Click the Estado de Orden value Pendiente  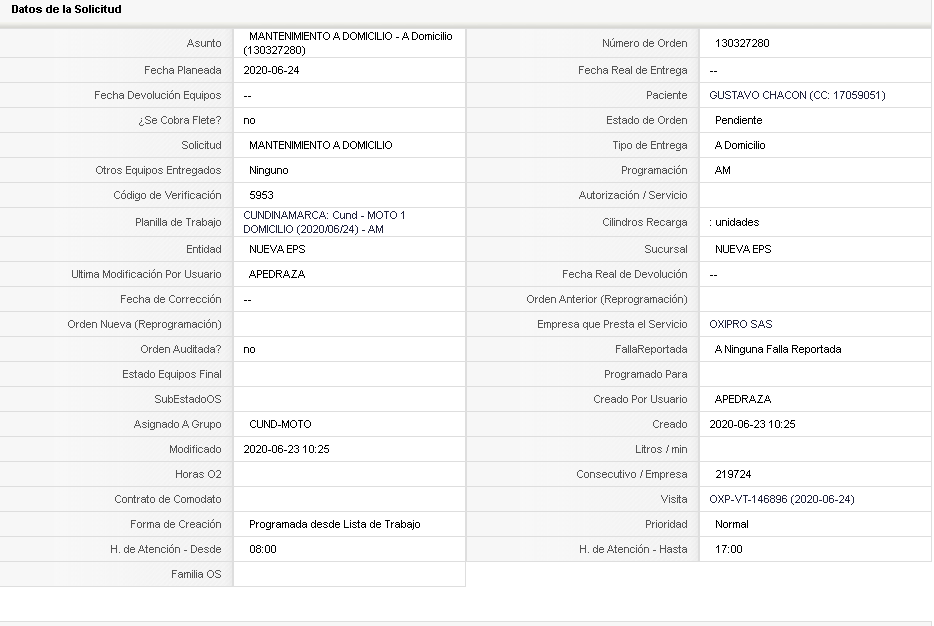click(x=738, y=120)
